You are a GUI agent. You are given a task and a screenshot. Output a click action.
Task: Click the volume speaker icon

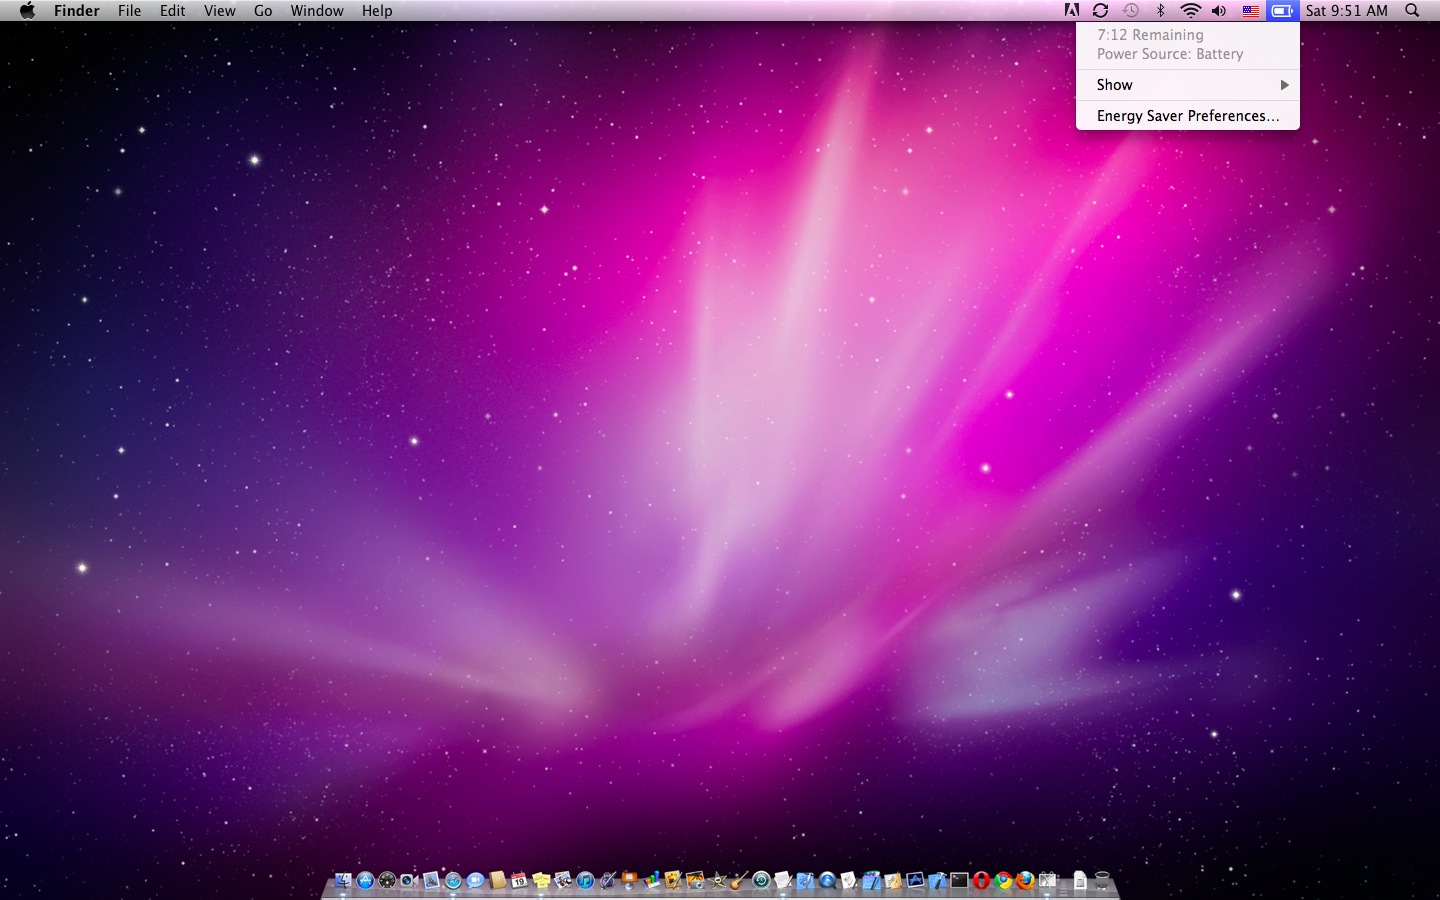pyautogui.click(x=1219, y=10)
